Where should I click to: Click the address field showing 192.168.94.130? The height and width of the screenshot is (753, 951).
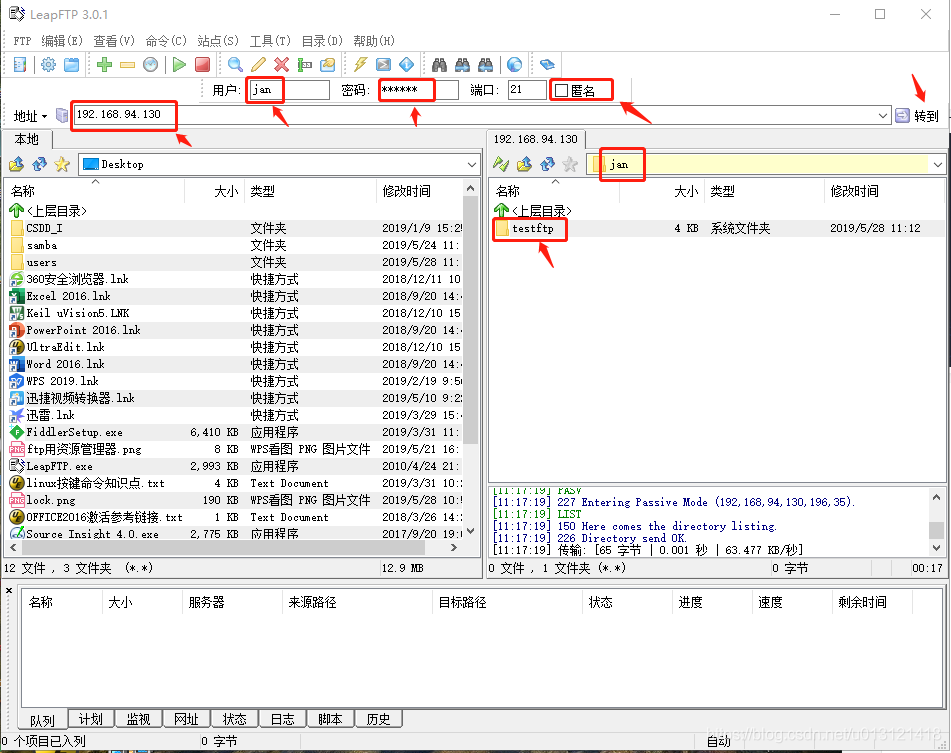pyautogui.click(x=482, y=115)
